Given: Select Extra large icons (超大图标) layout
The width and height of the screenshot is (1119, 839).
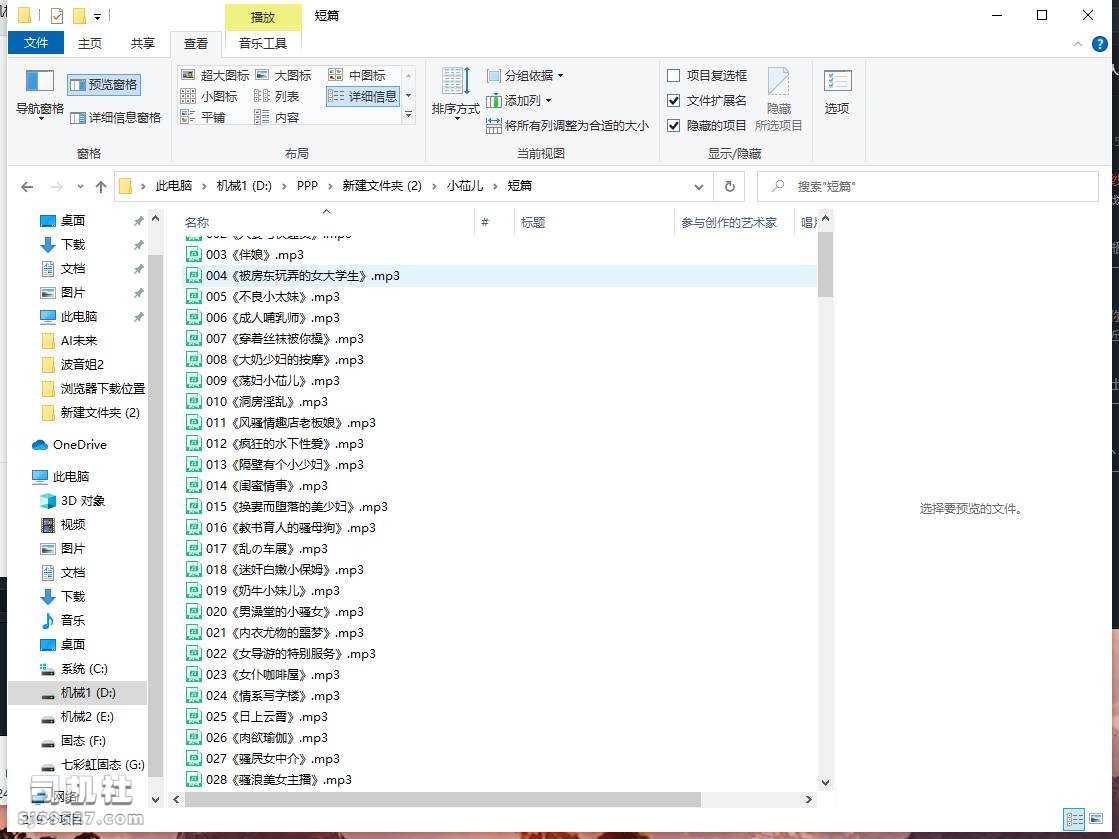Looking at the screenshot, I should point(215,75).
